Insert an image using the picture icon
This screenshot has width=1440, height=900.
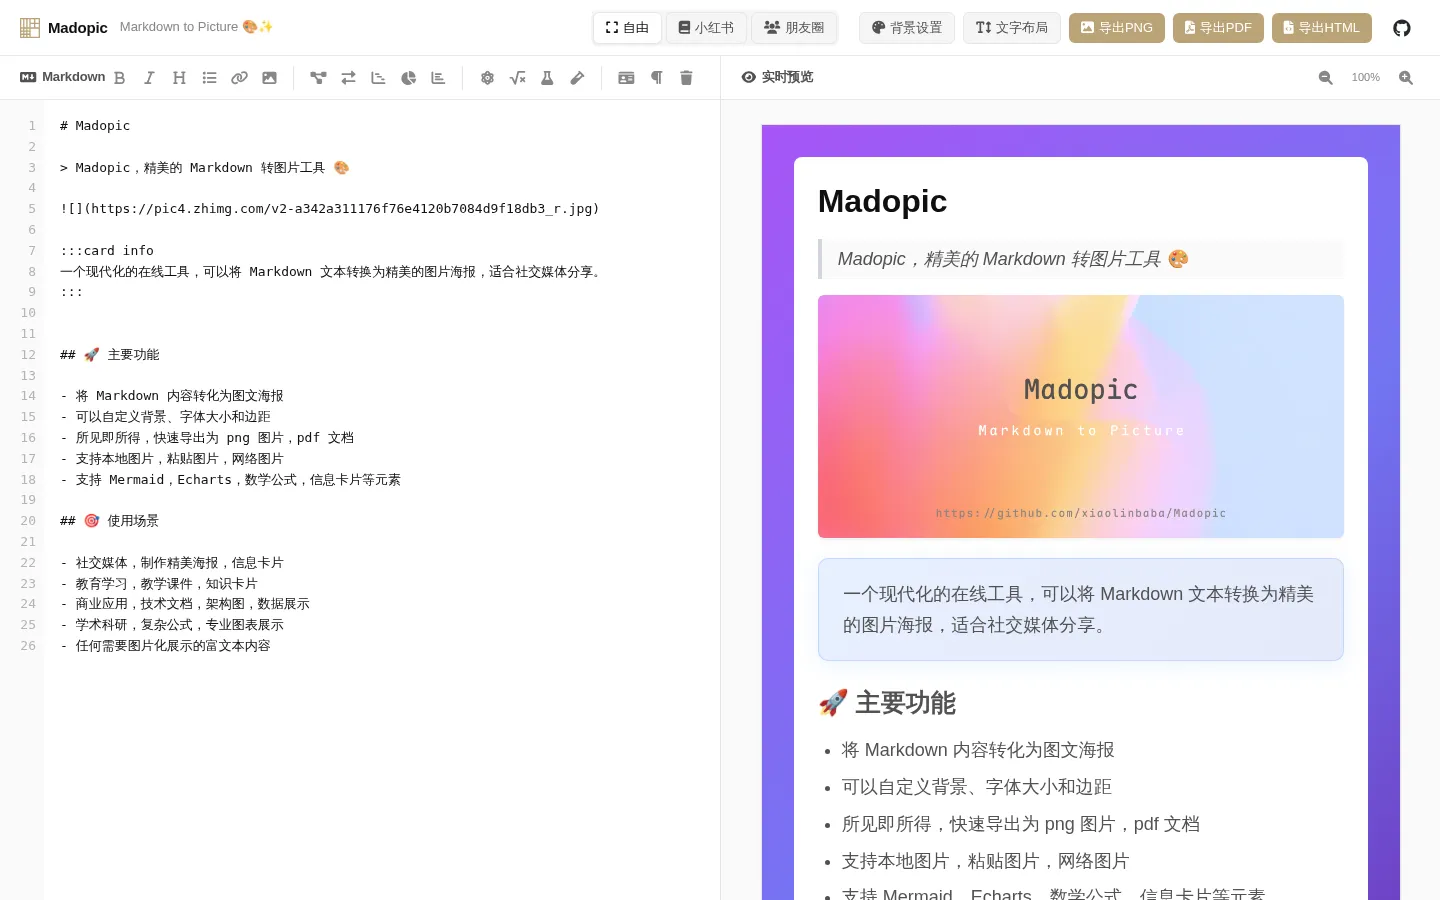pyautogui.click(x=269, y=78)
